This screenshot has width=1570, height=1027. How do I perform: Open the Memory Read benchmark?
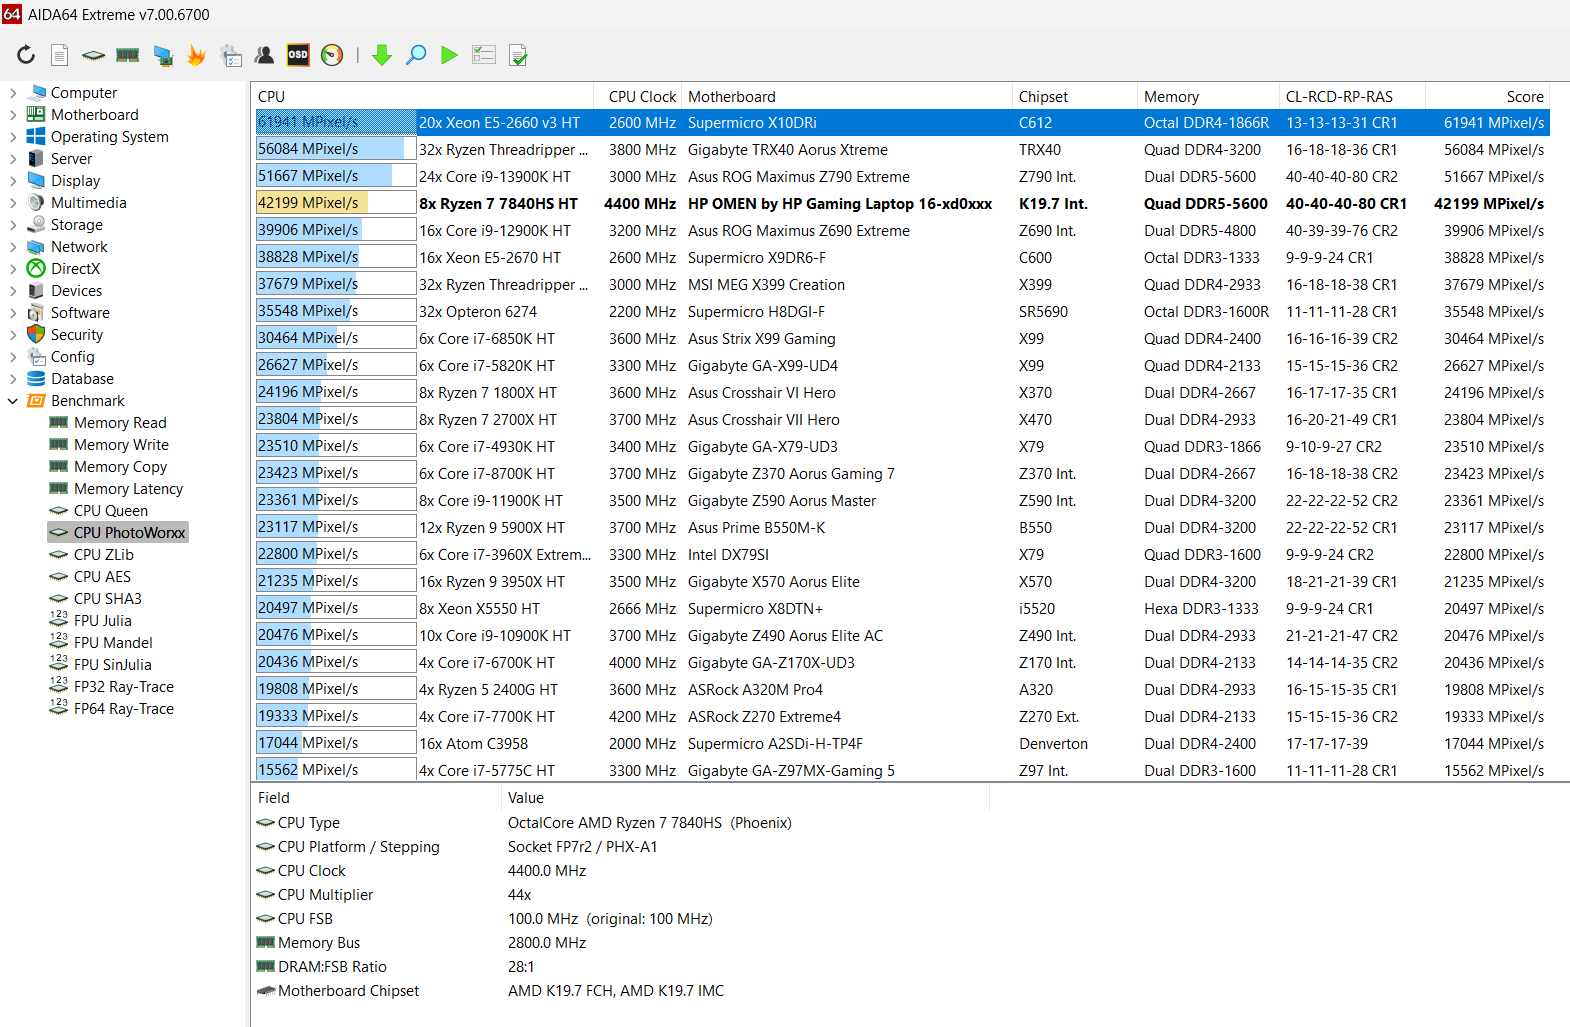pos(120,423)
